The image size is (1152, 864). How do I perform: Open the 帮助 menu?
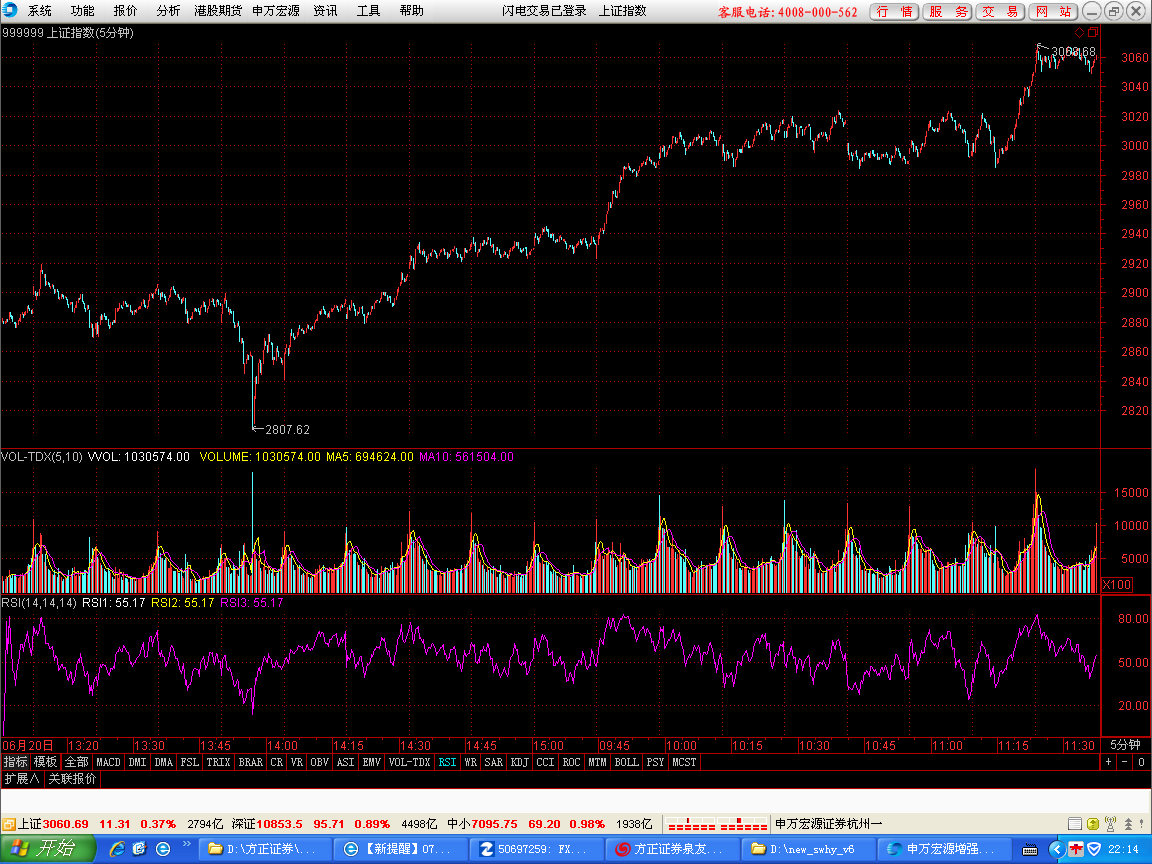point(411,11)
